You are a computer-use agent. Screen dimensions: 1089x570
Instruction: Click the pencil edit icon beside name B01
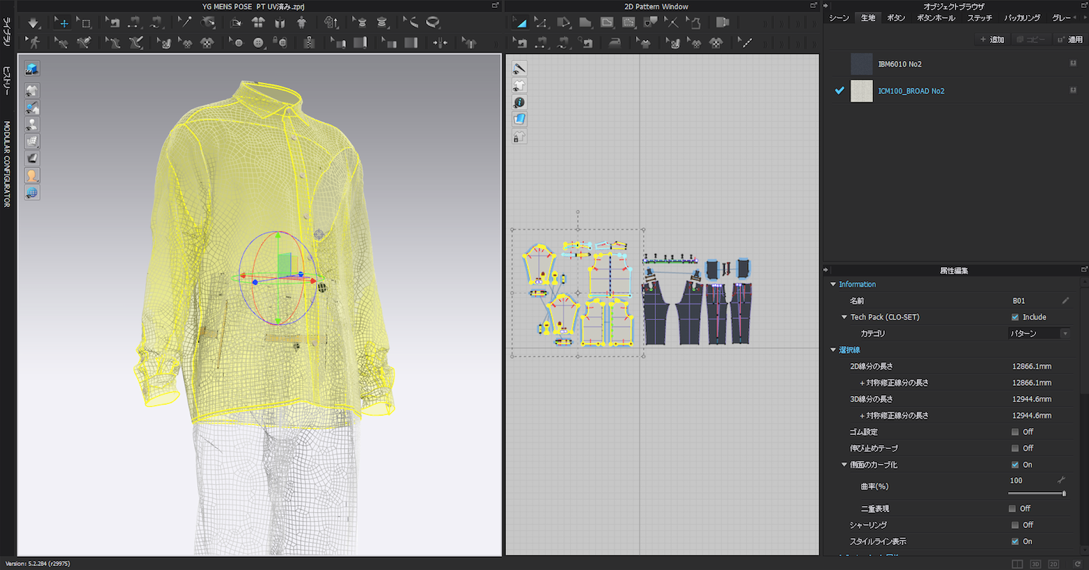point(1065,301)
